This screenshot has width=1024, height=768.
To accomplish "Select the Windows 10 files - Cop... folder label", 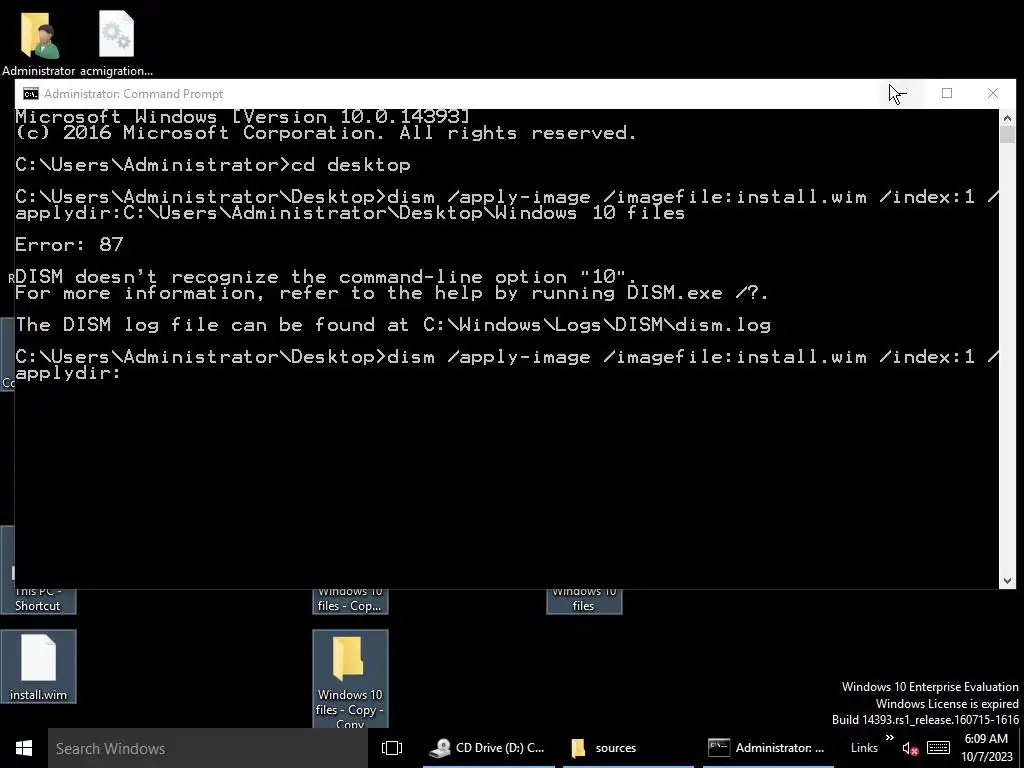I will click(350, 599).
